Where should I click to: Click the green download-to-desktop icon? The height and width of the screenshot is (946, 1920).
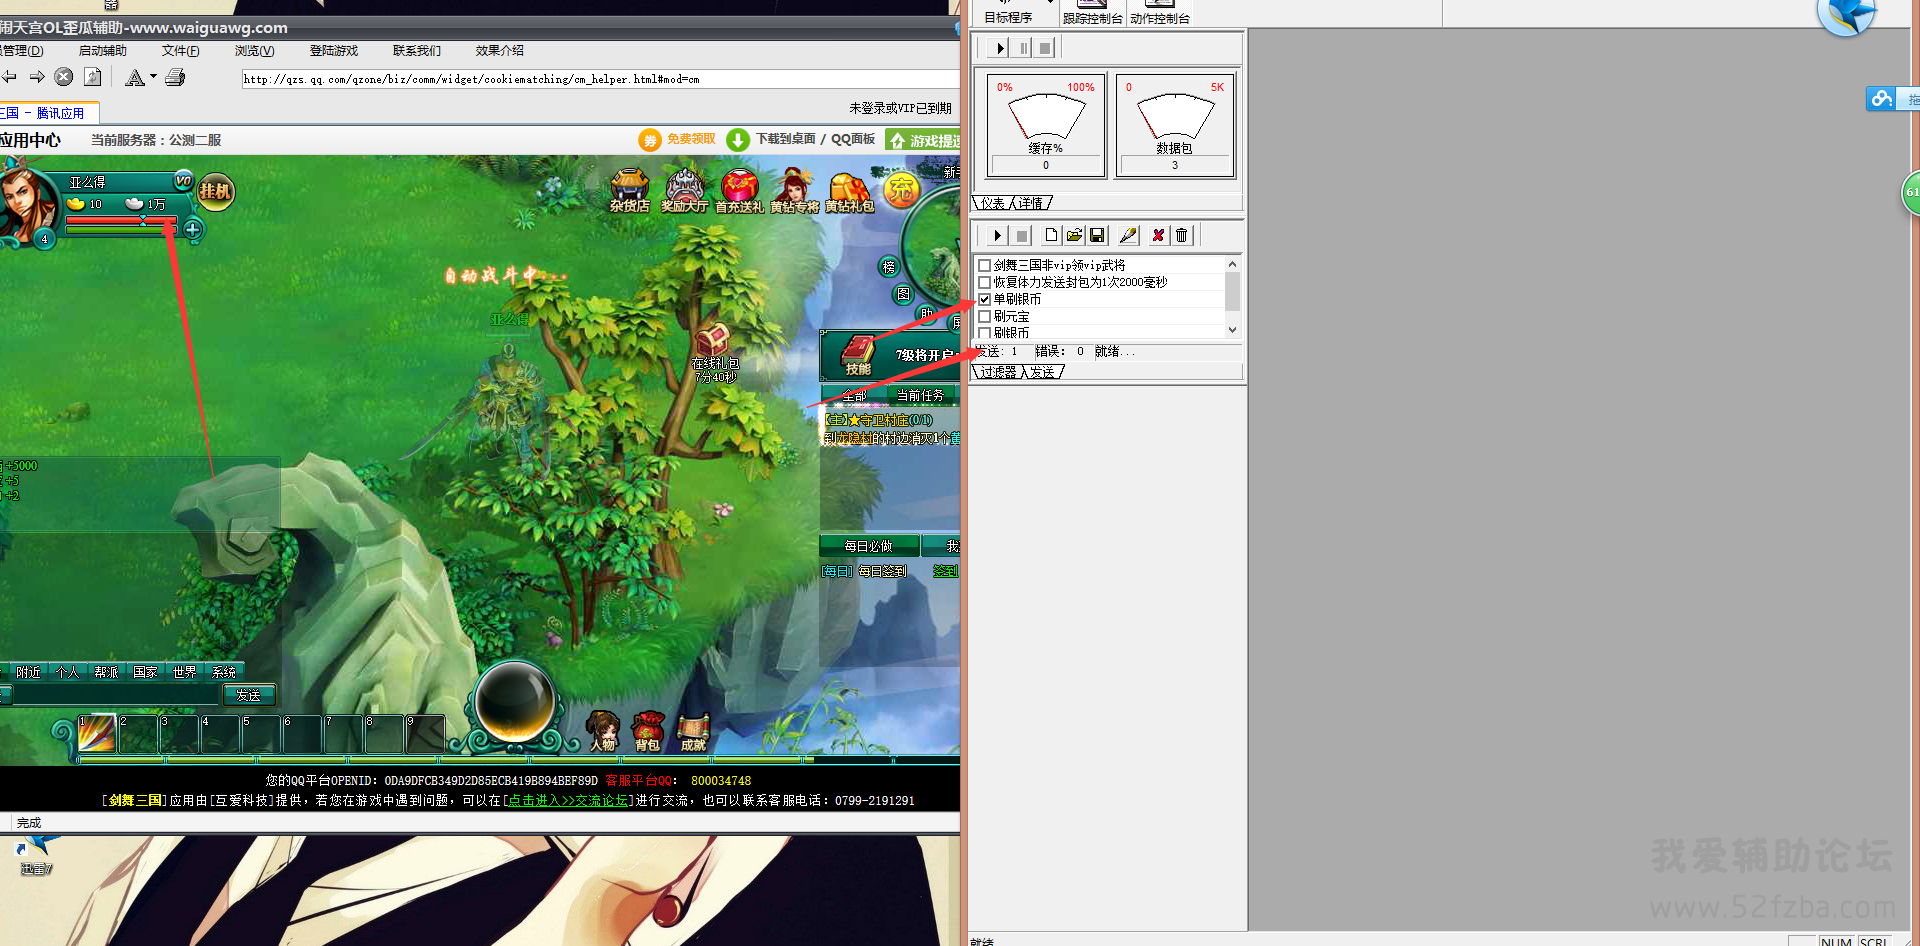737,140
